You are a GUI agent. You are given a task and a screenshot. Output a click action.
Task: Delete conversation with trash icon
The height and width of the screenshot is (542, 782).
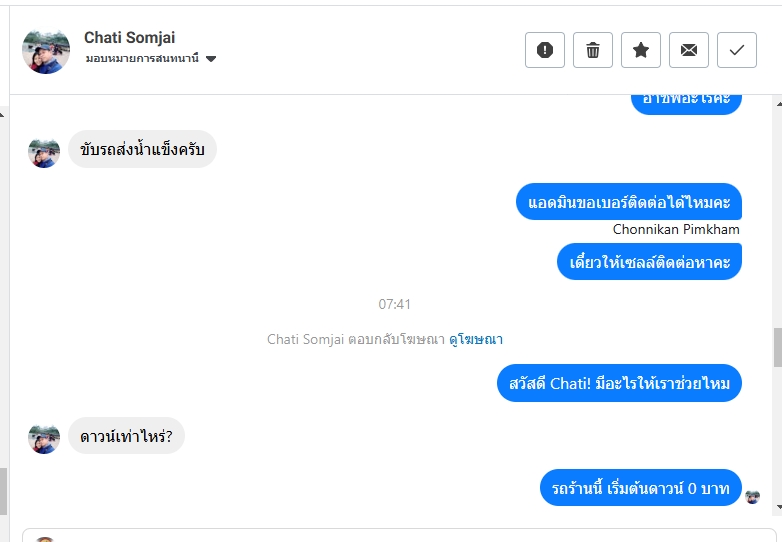593,50
